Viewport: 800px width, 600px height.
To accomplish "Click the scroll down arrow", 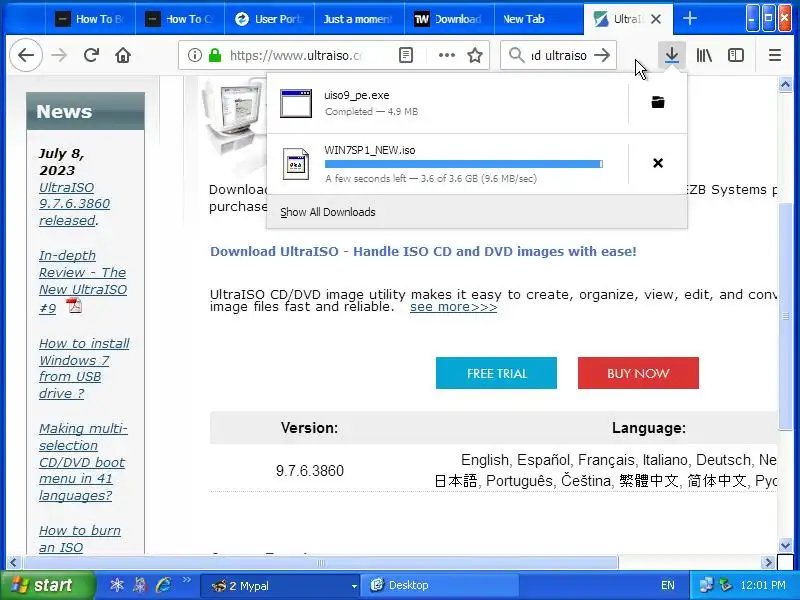I will click(x=785, y=545).
